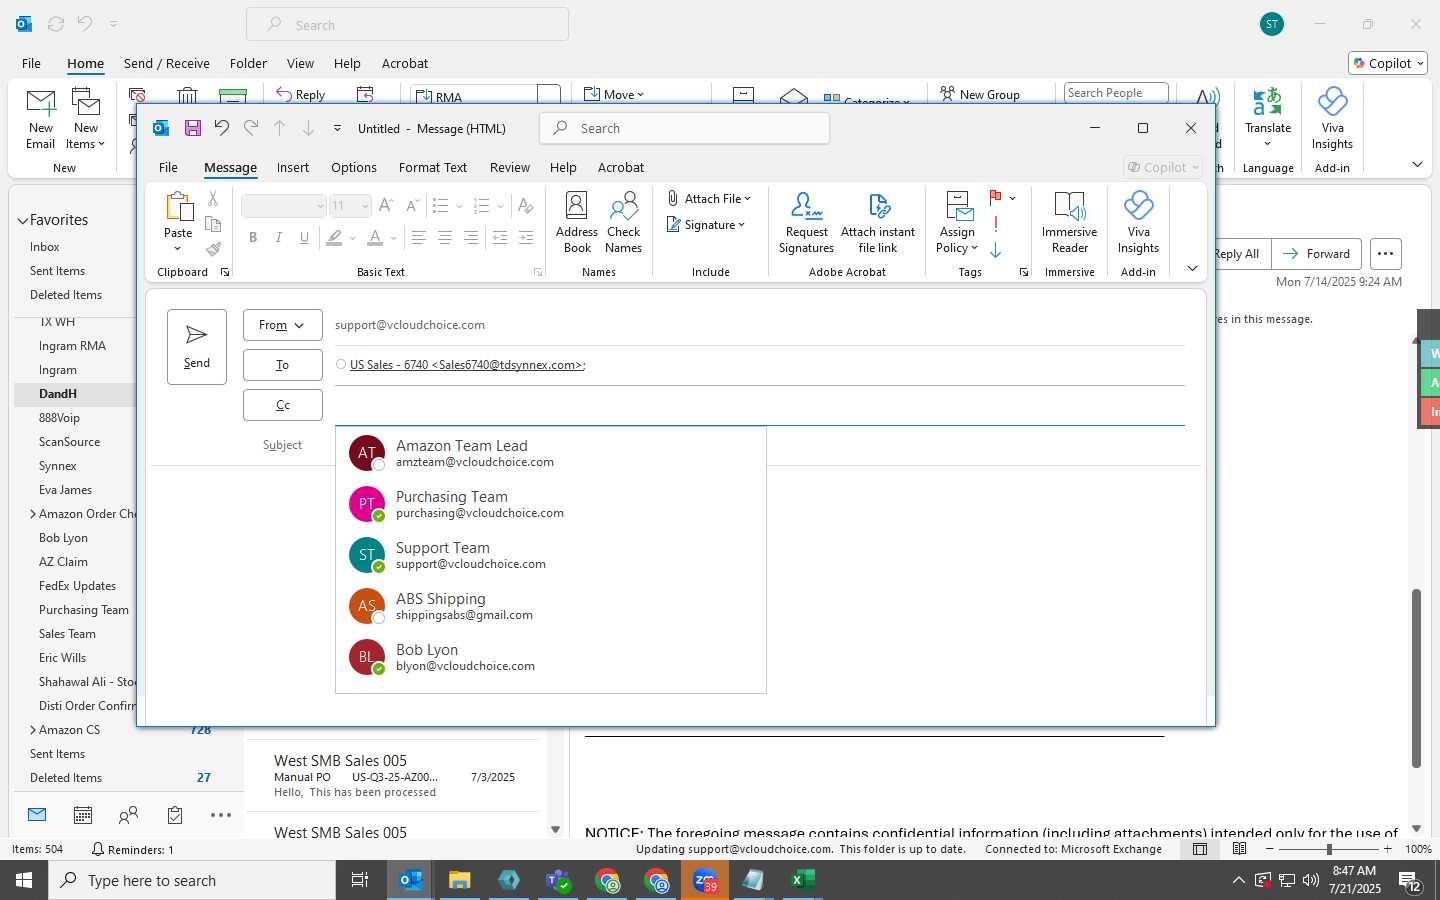This screenshot has height=900, width=1440.
Task: Click the Send button
Action: coord(197,347)
